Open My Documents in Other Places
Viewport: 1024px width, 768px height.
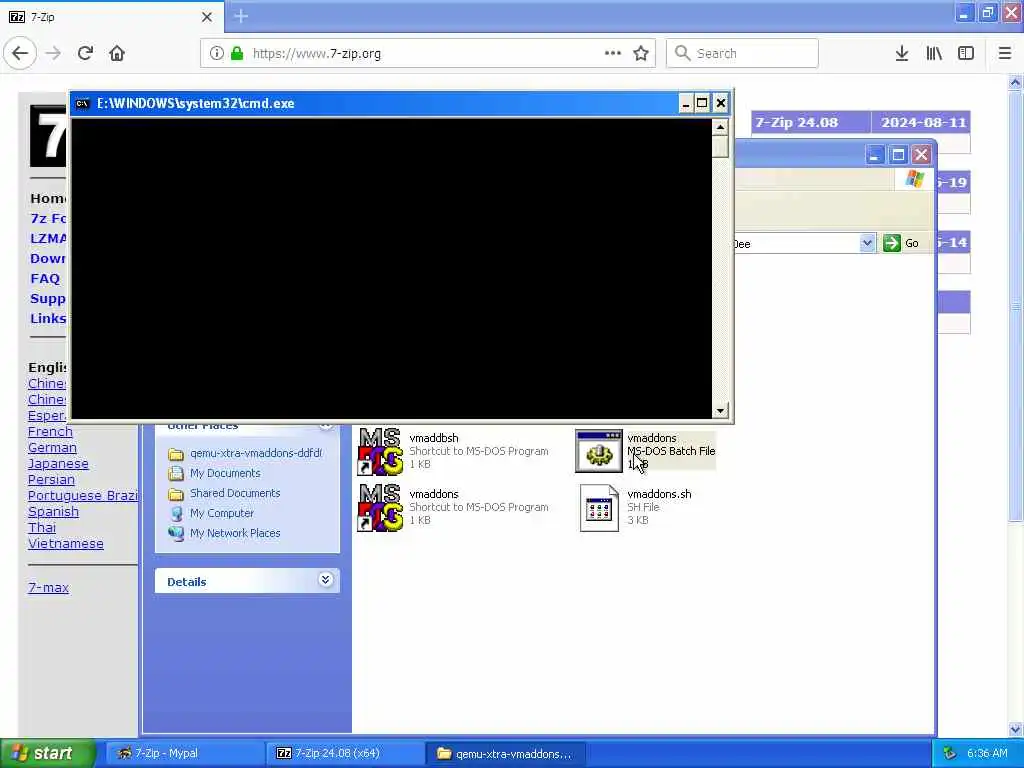point(215,473)
